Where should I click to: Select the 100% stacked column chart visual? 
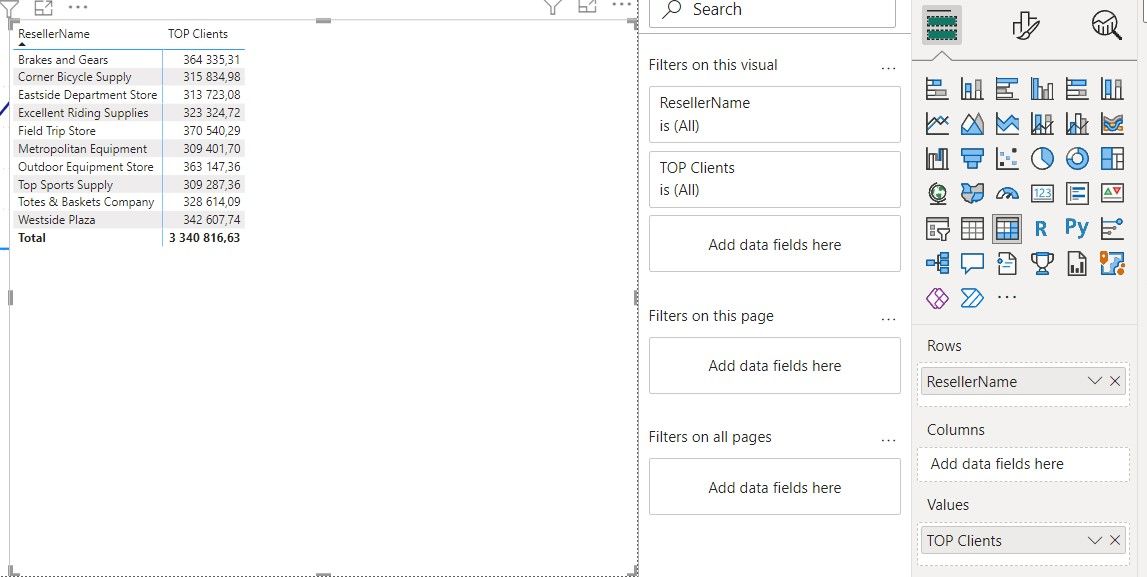(x=1112, y=89)
